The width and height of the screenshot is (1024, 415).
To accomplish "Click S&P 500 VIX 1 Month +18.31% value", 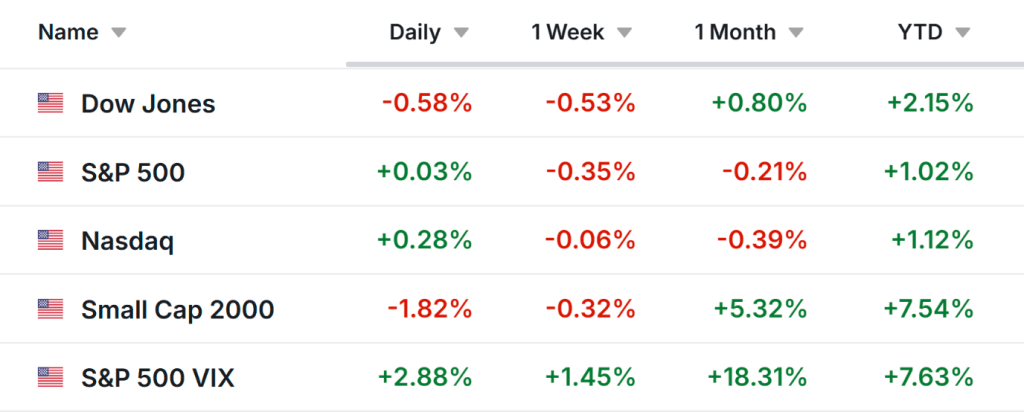I will coord(756,377).
